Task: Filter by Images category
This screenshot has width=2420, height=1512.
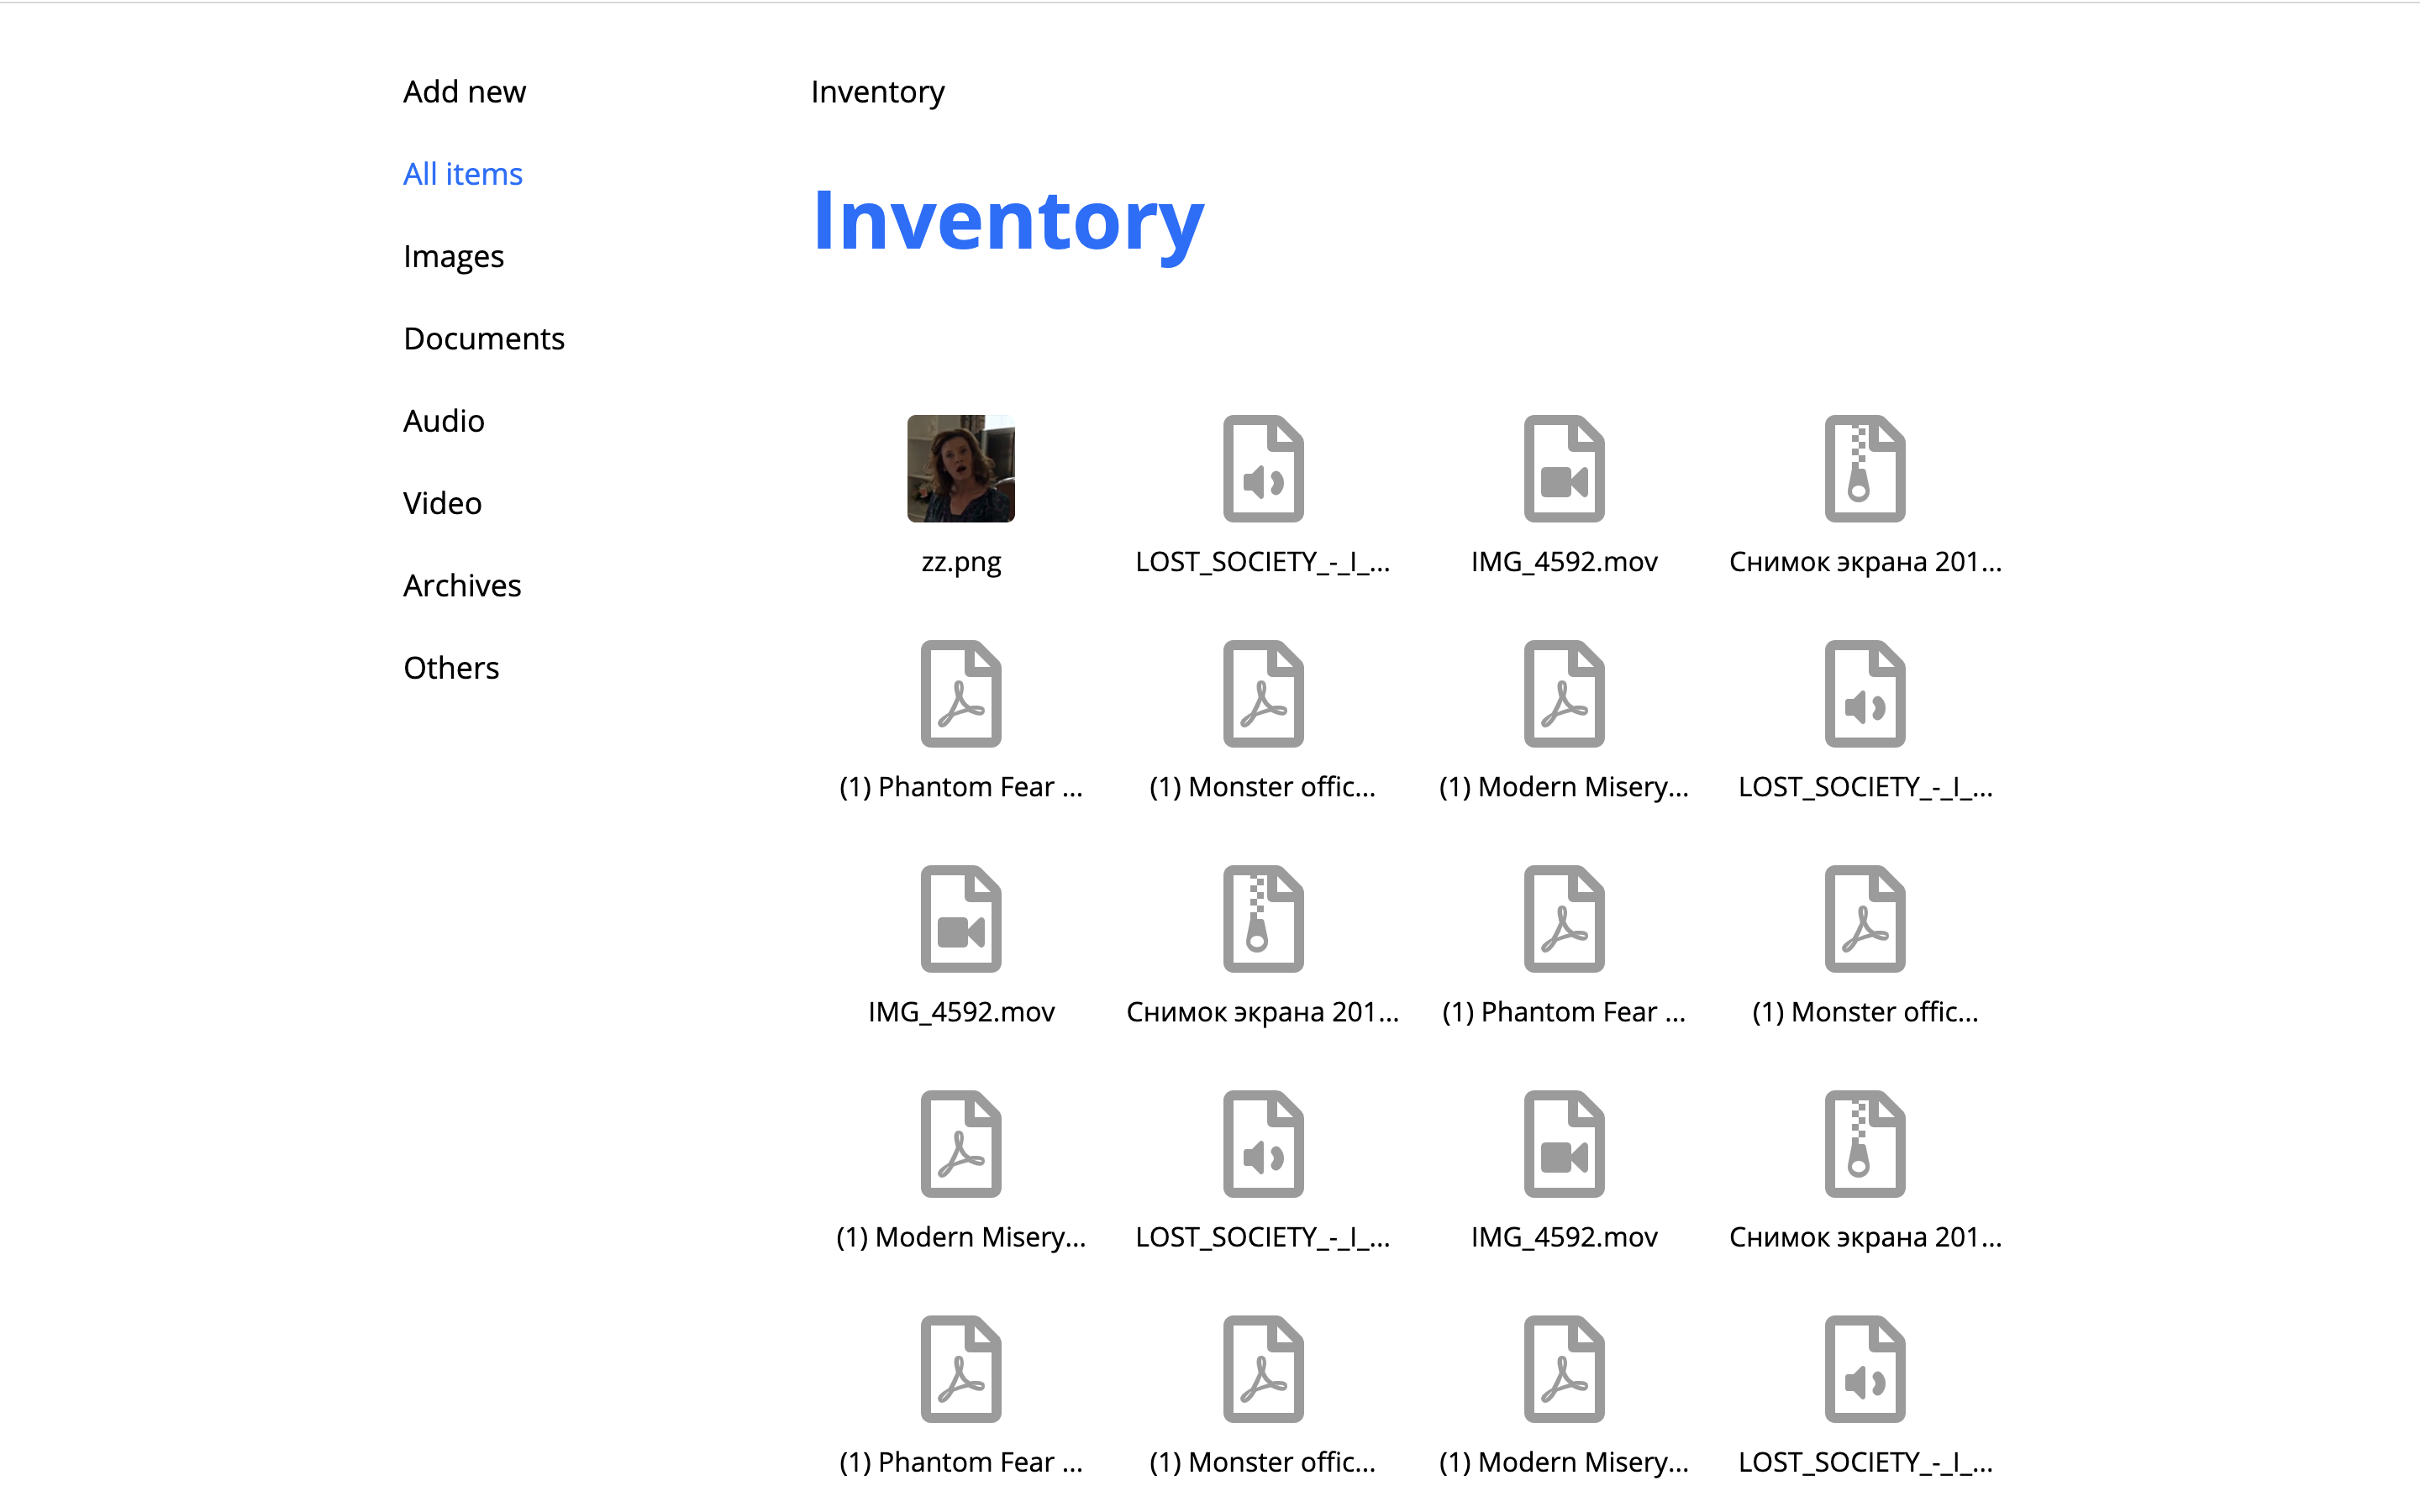Action: tap(453, 256)
